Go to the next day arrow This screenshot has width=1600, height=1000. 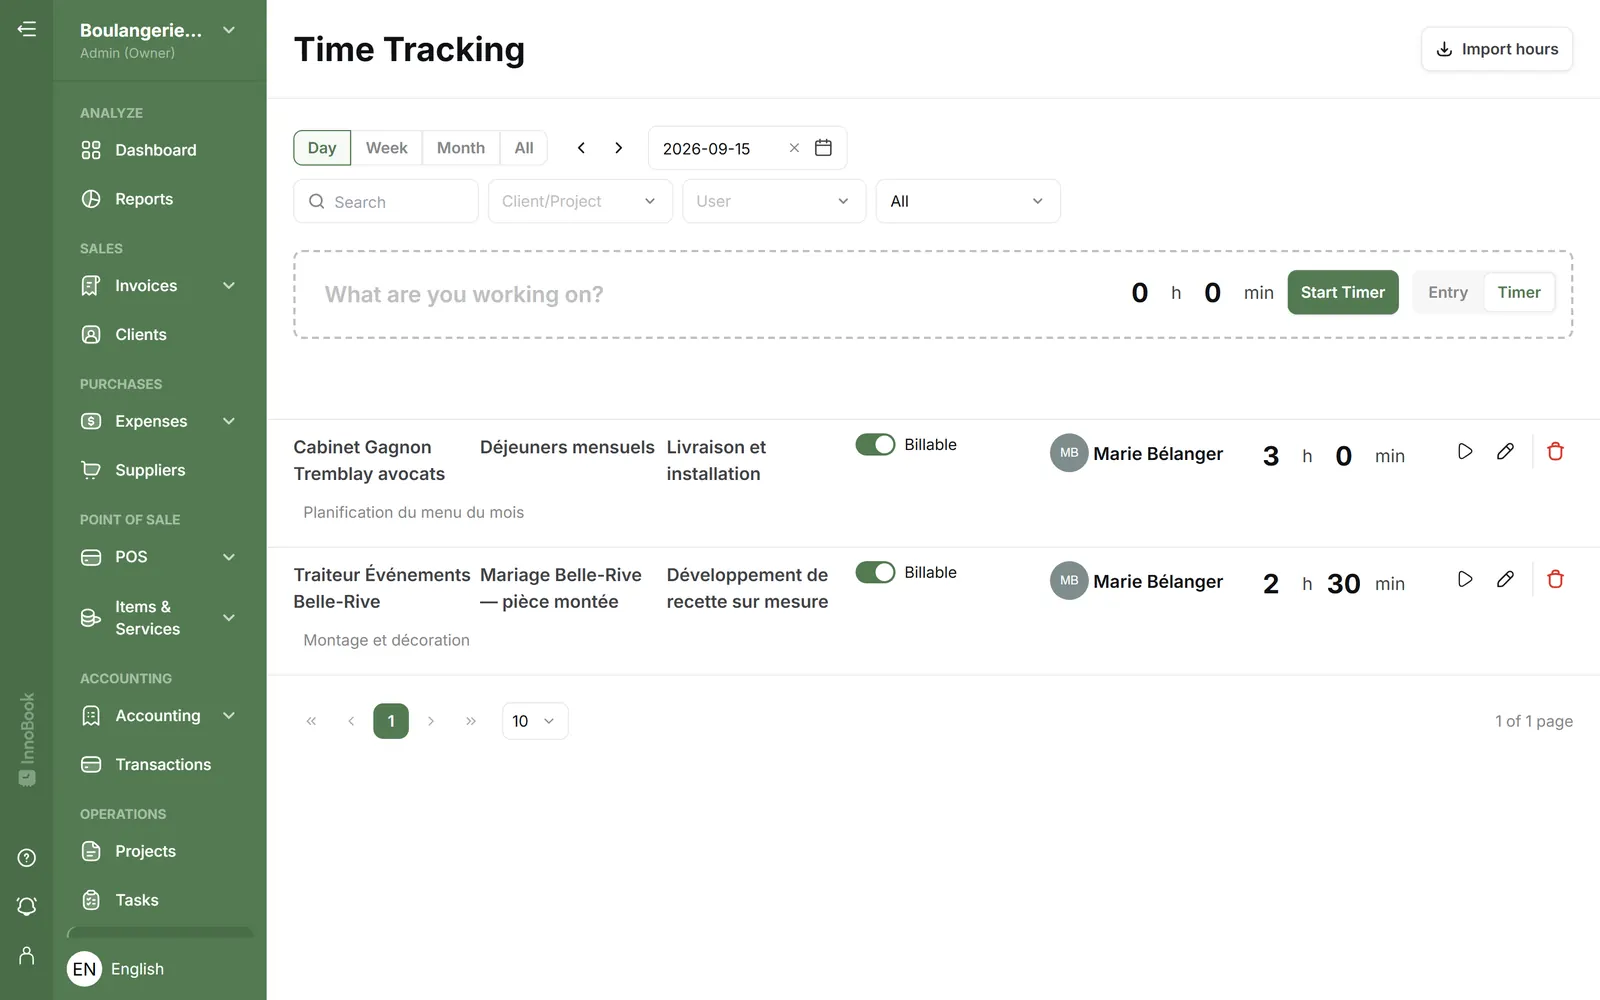[619, 148]
